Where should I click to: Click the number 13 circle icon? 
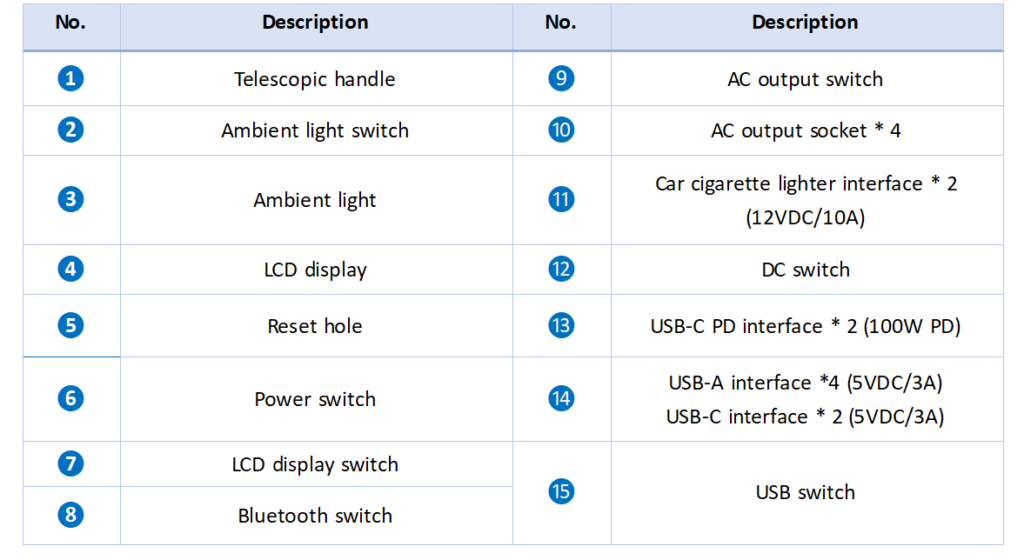click(x=561, y=325)
